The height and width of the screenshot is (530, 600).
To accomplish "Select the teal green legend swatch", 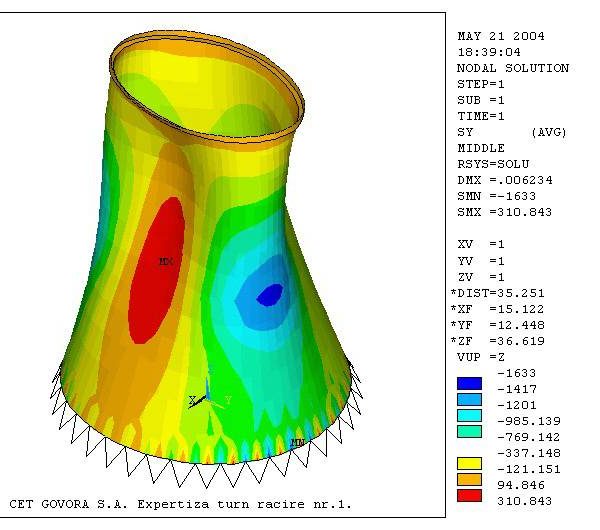I will coord(469,431).
